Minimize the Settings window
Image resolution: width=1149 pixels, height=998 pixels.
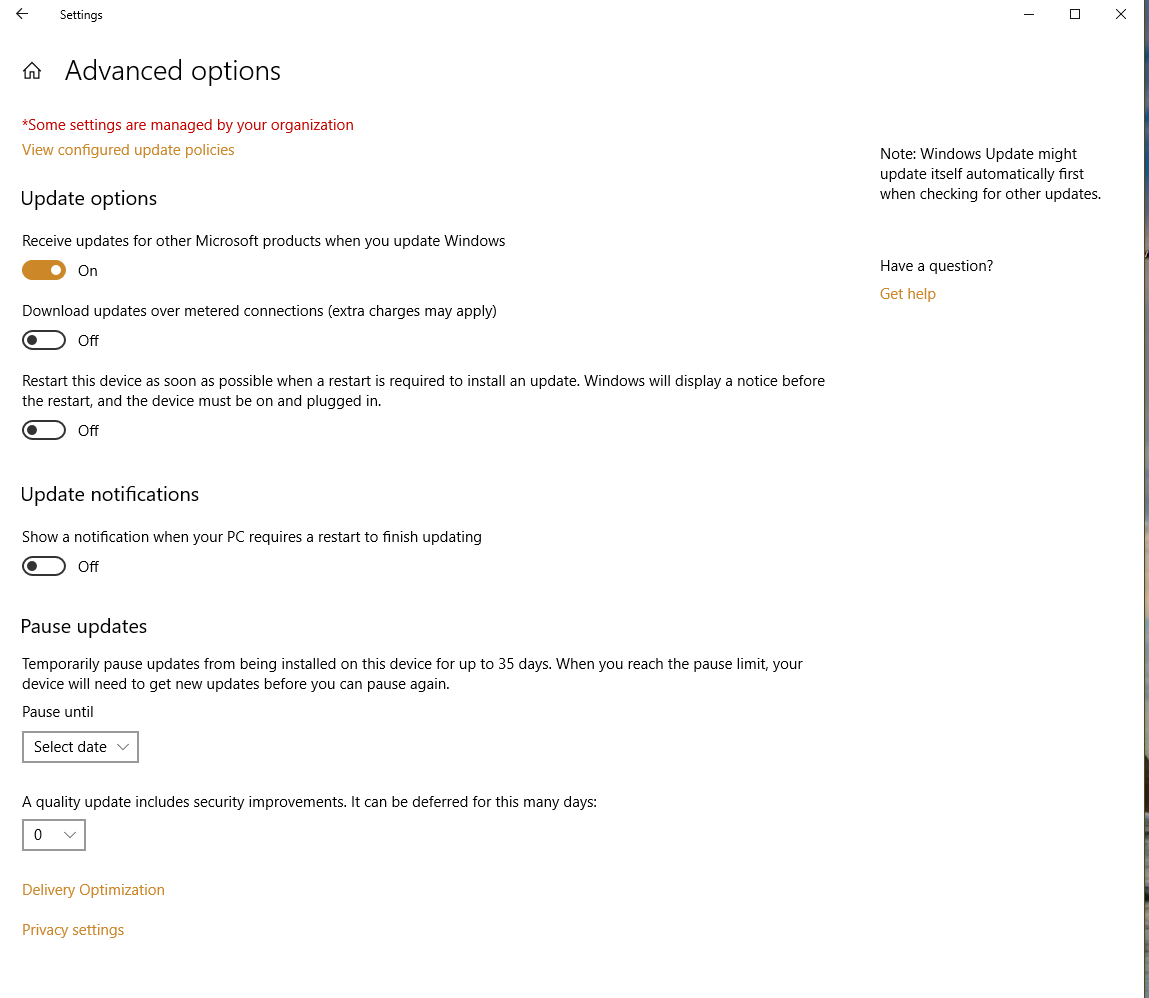1029,15
